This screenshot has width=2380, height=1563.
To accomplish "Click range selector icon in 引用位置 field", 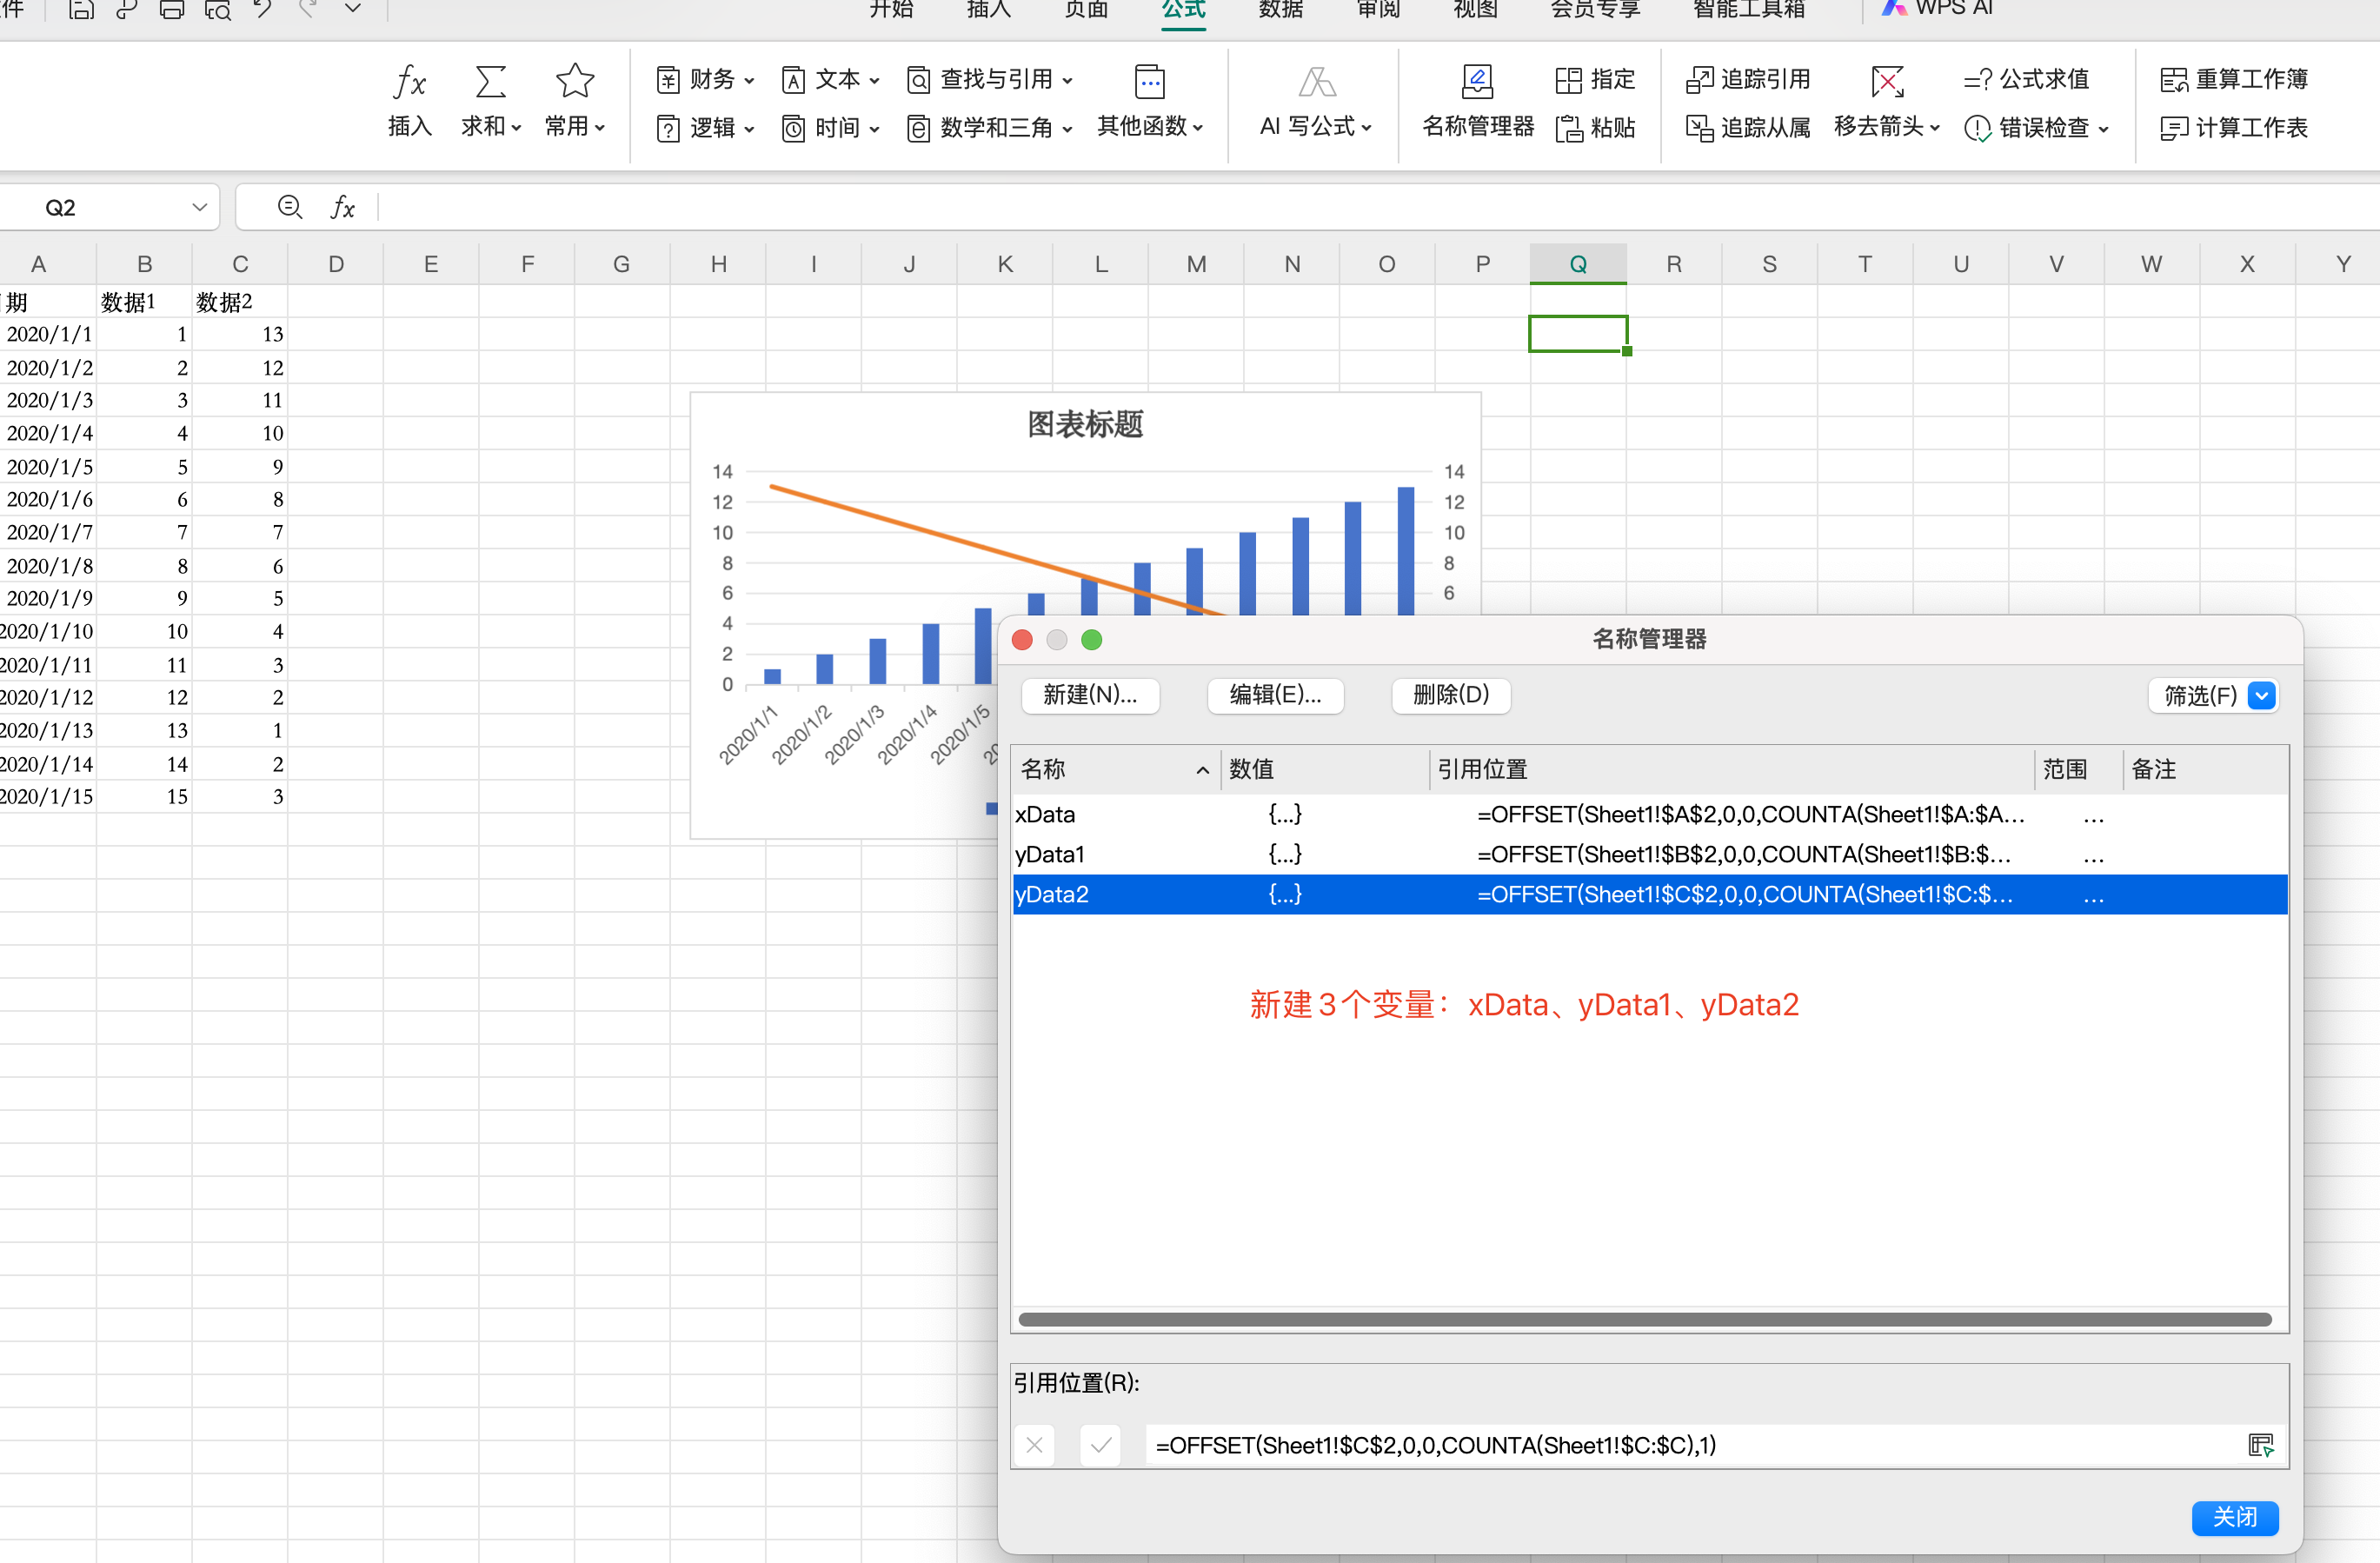I will pos(2259,1445).
